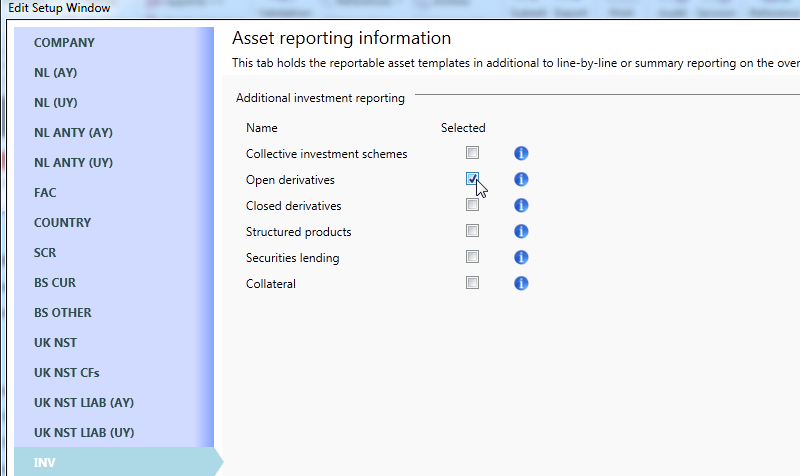Uncheck the Open derivatives checkbox
This screenshot has width=800, height=476.
(x=472, y=179)
